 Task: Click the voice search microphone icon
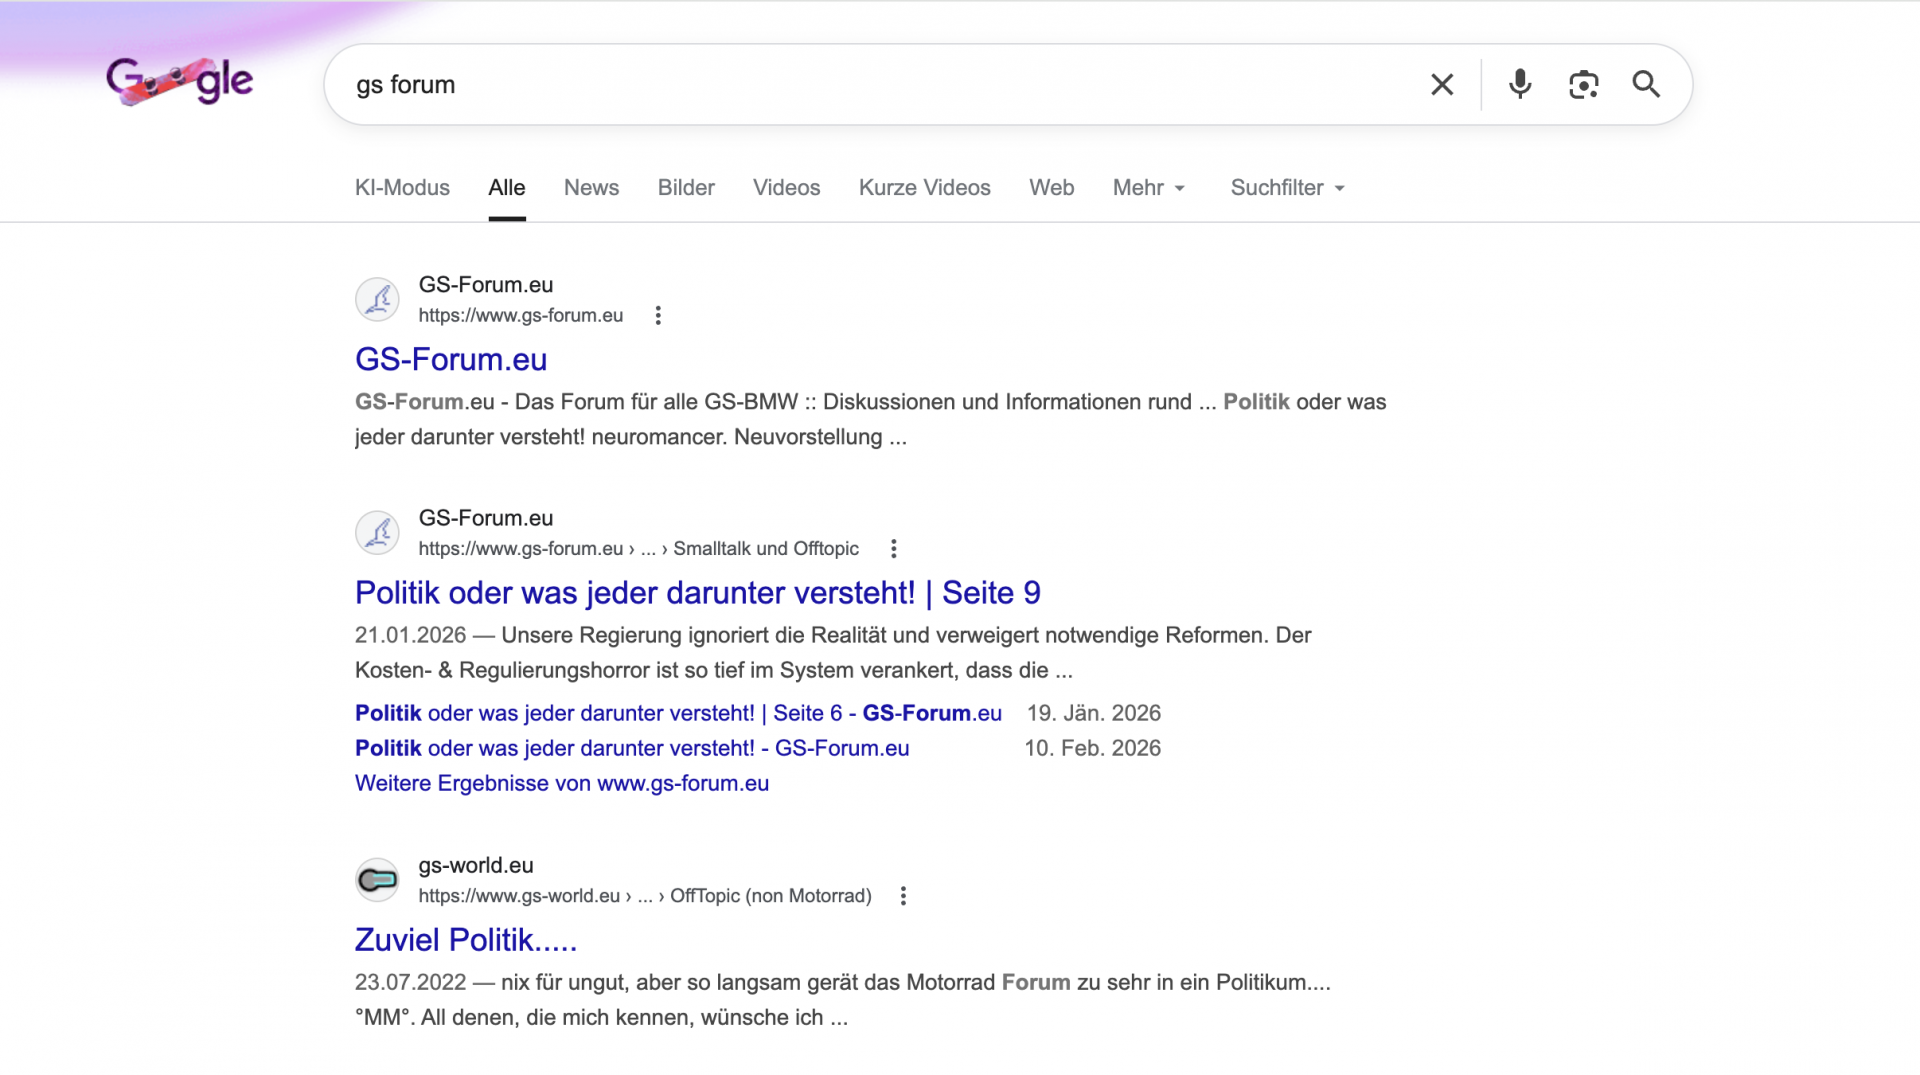(1519, 84)
